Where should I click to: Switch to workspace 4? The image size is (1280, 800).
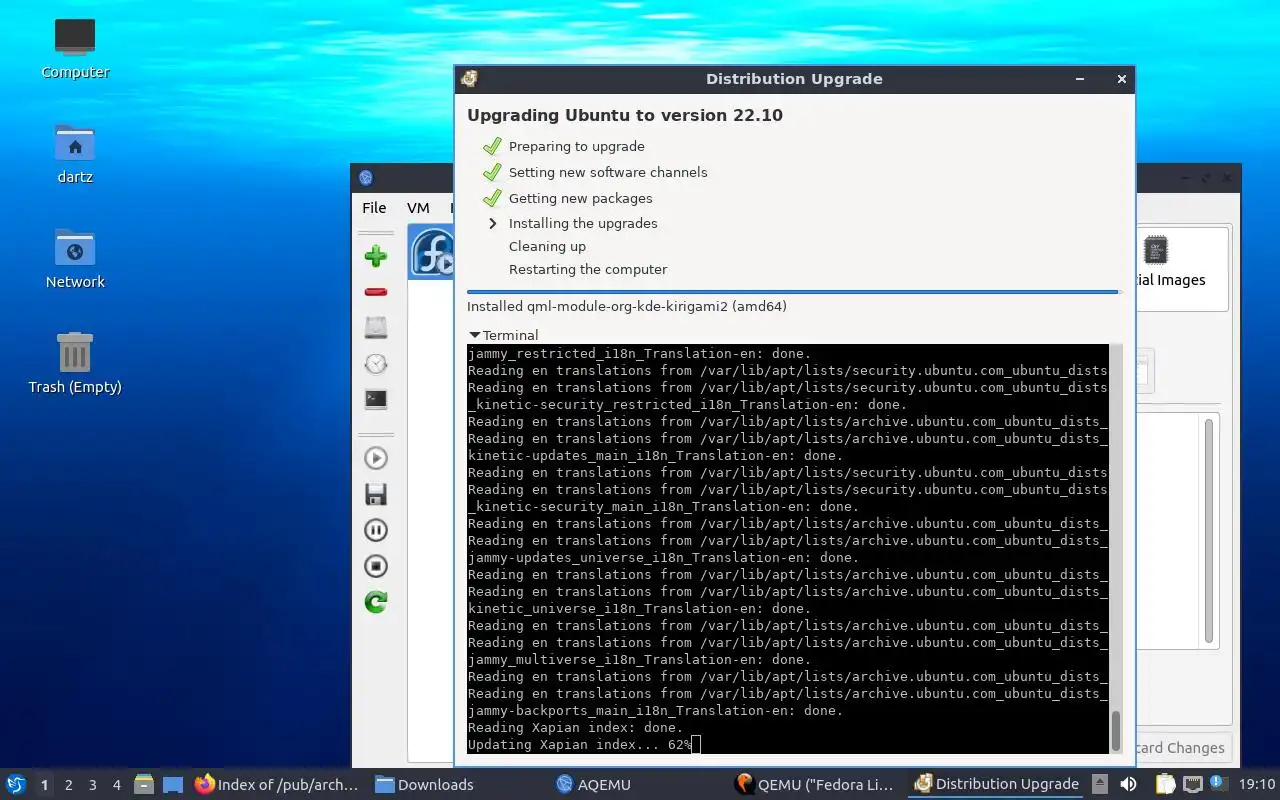[x=117, y=785]
